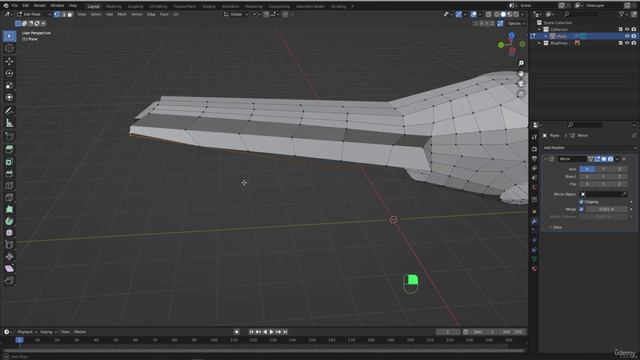This screenshot has height=360, width=640.
Task: Open the Face menu in viewport header
Action: point(164,14)
